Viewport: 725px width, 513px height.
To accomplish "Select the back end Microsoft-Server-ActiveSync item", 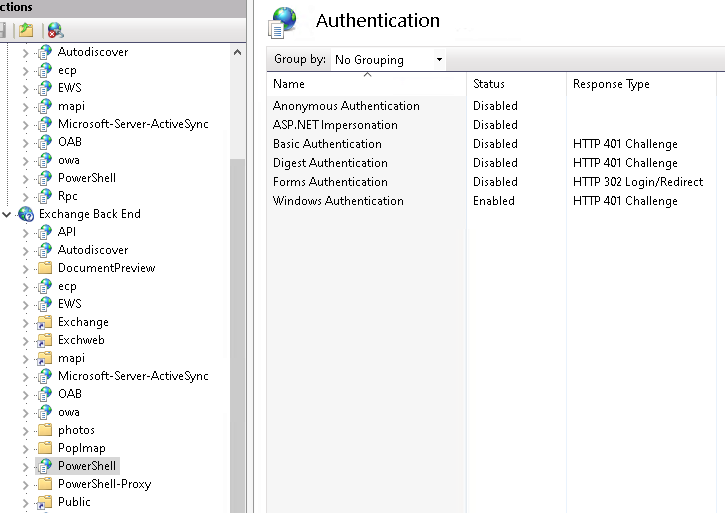I will (133, 376).
